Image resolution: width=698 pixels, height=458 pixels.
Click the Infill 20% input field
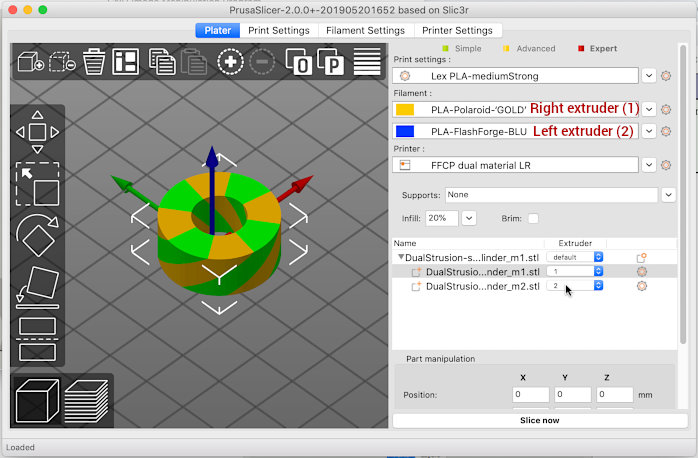point(442,219)
